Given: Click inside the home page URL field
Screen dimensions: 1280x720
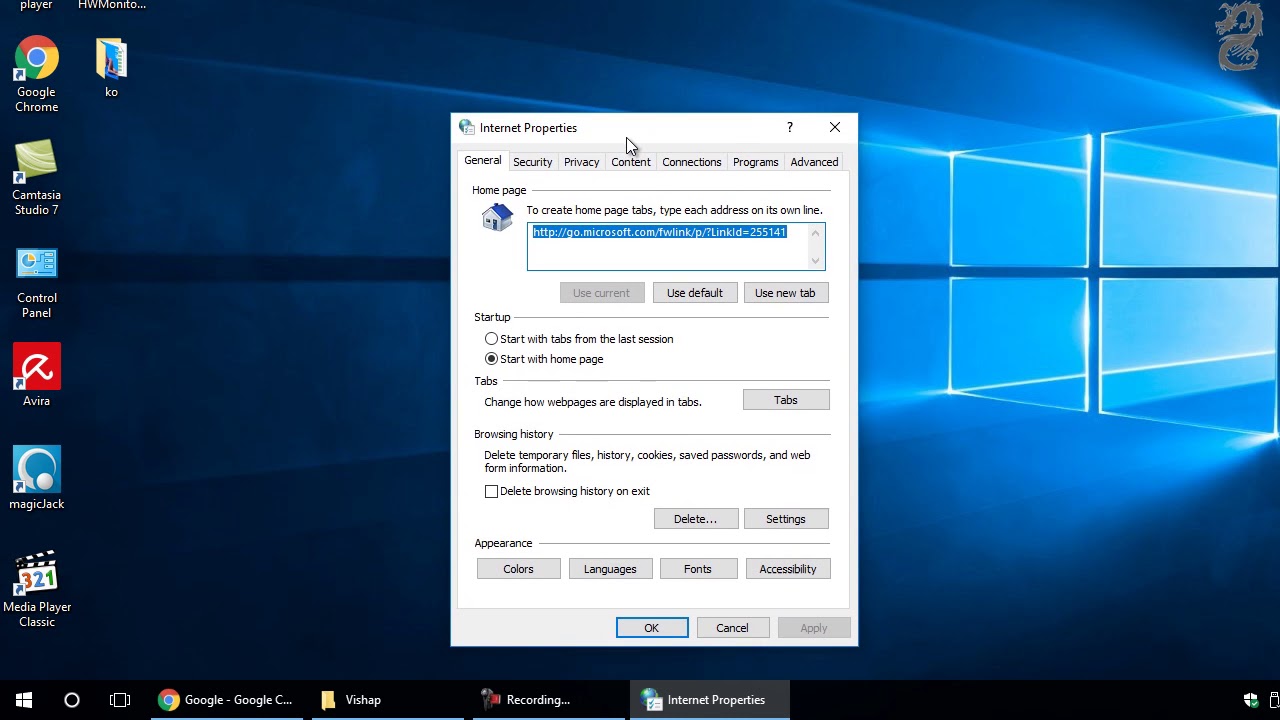Looking at the screenshot, I should [667, 246].
